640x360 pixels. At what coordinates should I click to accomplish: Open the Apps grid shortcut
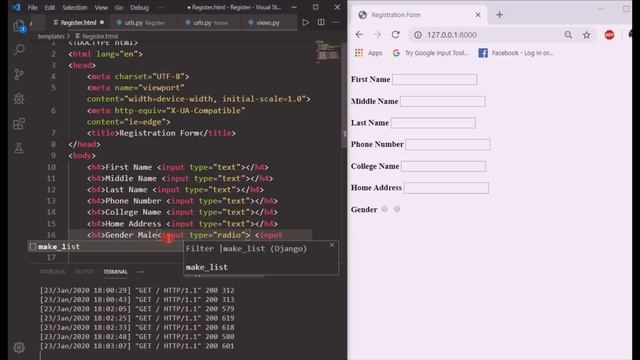pyautogui.click(x=369, y=53)
